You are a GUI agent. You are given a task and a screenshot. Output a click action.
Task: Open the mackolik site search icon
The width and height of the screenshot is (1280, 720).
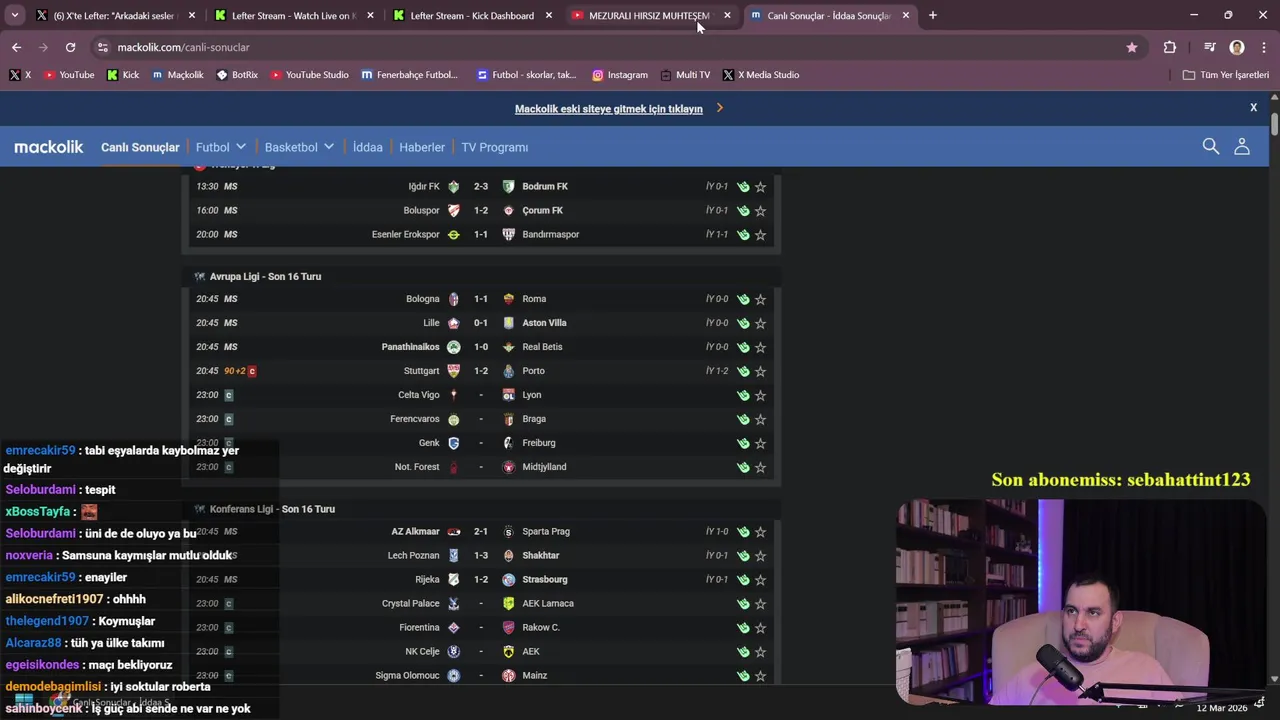click(1211, 147)
